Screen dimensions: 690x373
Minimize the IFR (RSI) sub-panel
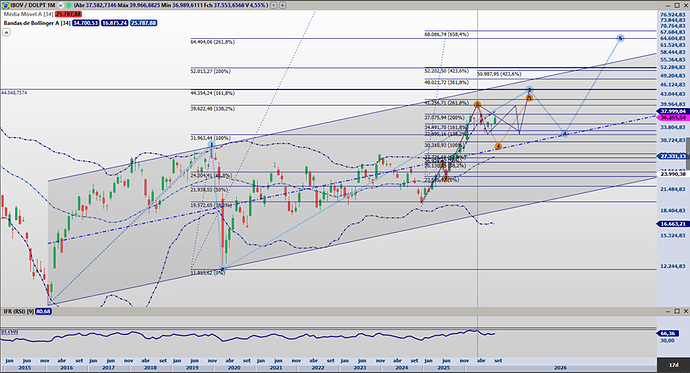coord(668,311)
